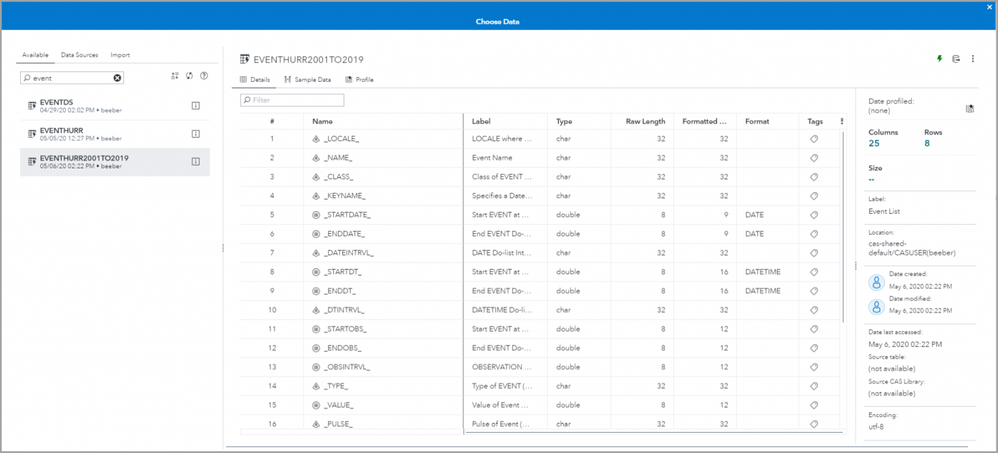Click the sort options icon above the table list
This screenshot has height=453, width=998.
[175, 76]
